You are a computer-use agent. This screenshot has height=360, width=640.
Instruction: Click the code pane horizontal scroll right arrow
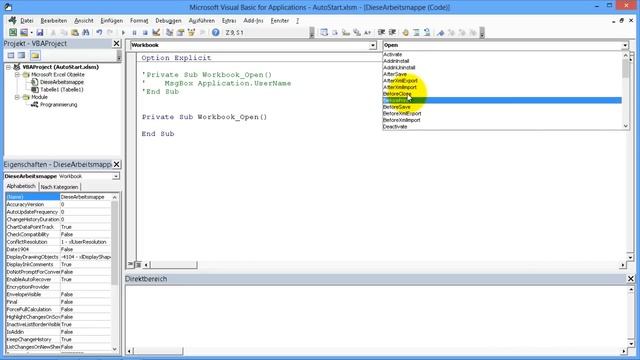click(x=623, y=265)
